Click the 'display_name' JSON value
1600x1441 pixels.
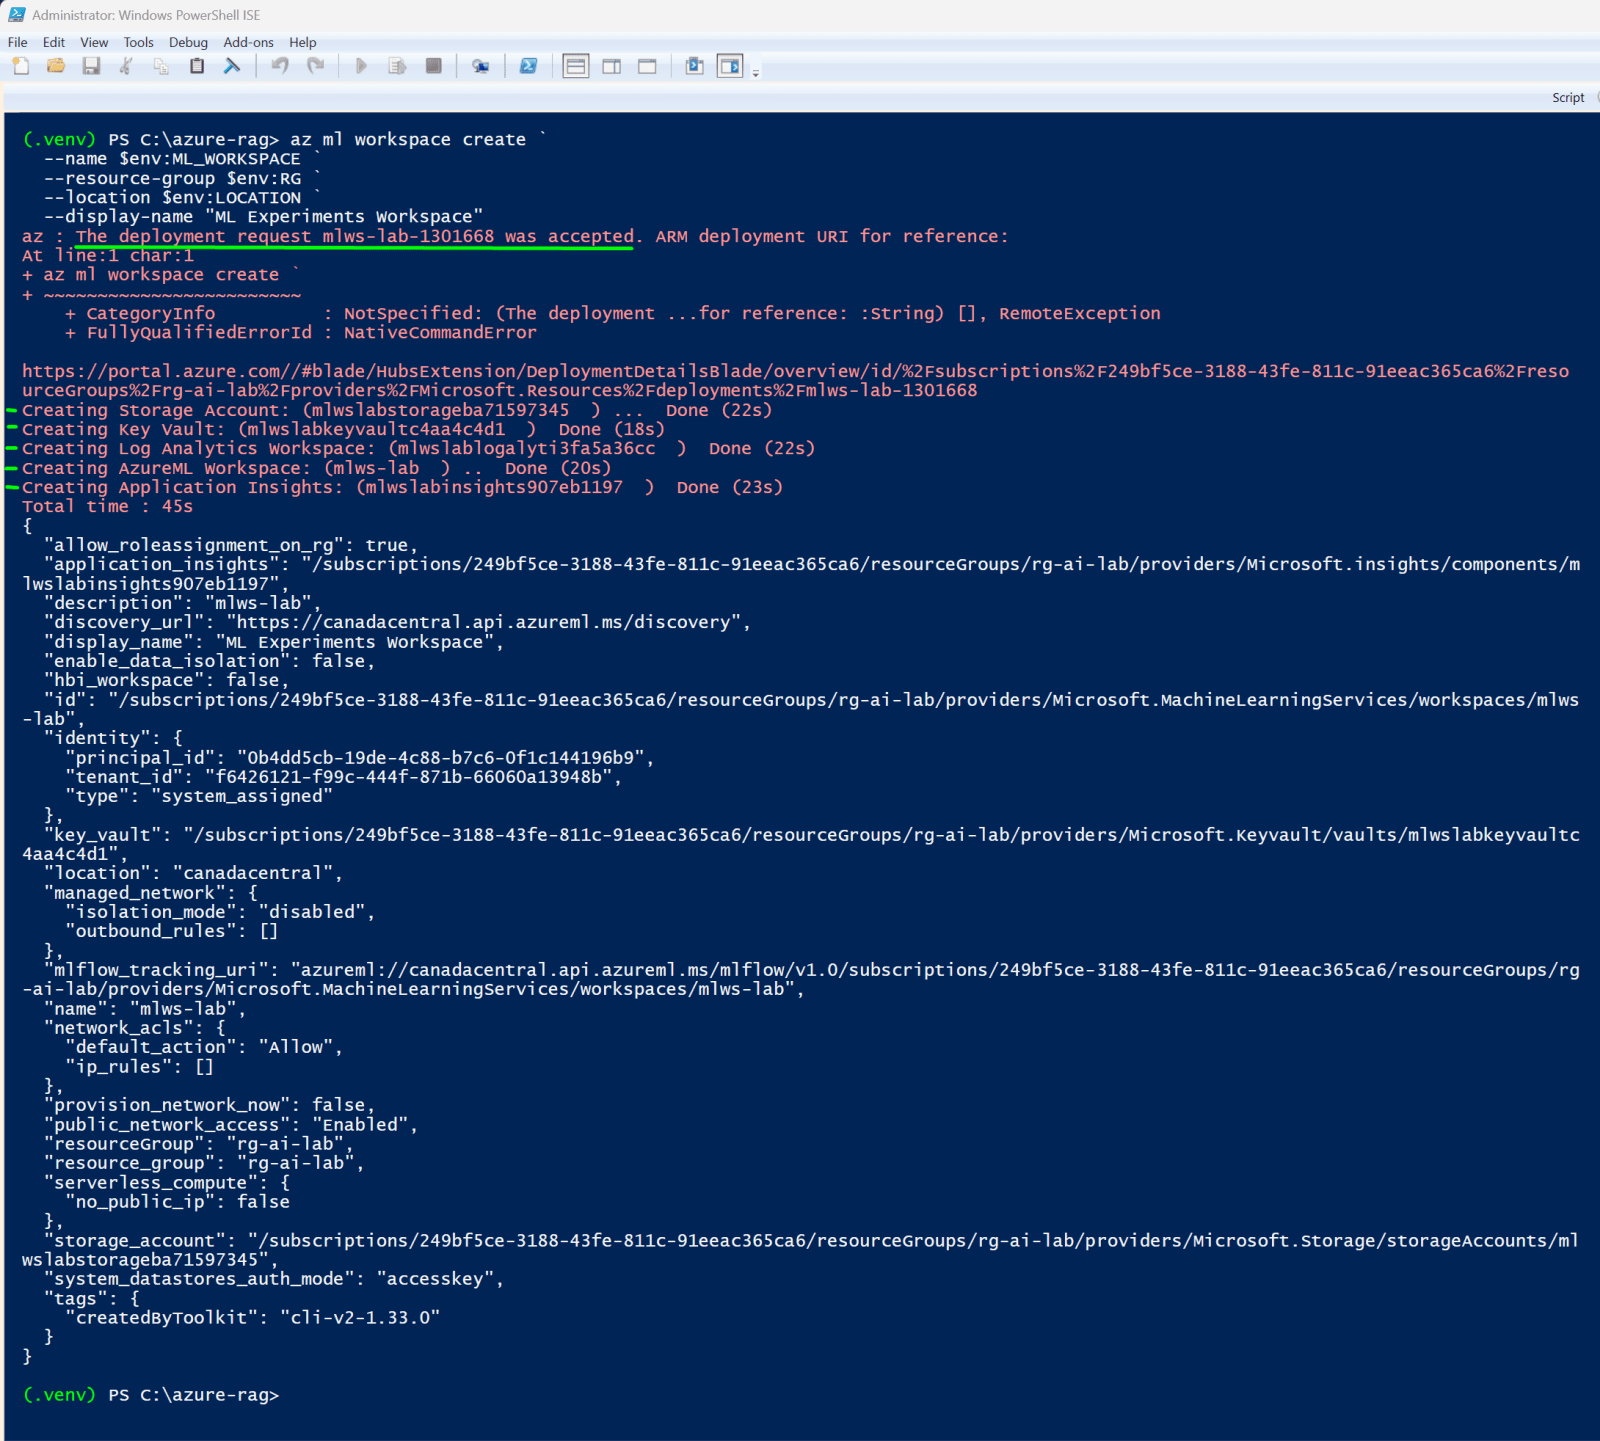point(360,642)
